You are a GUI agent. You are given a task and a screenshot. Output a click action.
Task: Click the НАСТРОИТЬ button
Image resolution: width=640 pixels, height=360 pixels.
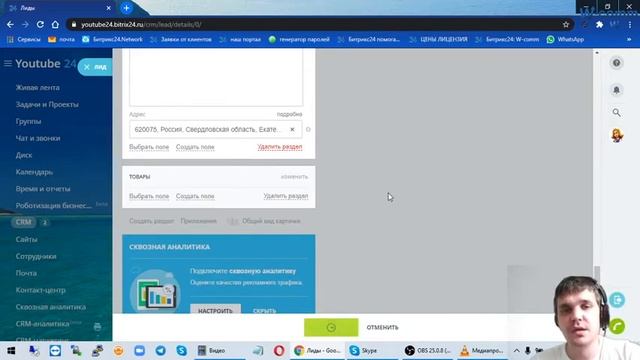[215, 310]
